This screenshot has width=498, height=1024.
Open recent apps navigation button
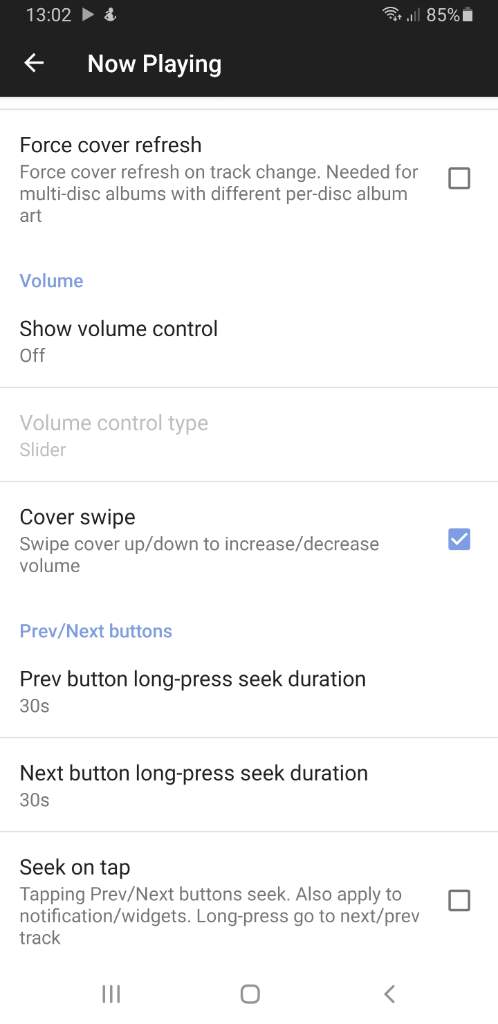pyautogui.click(x=111, y=994)
